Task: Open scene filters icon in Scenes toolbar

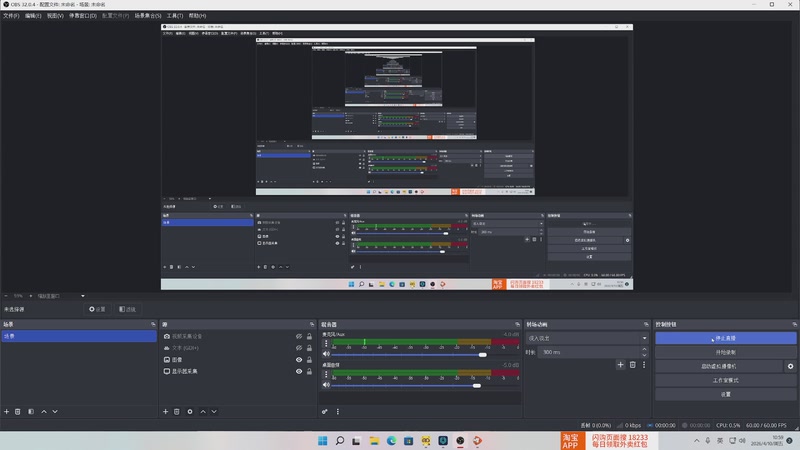Action: [x=31, y=412]
